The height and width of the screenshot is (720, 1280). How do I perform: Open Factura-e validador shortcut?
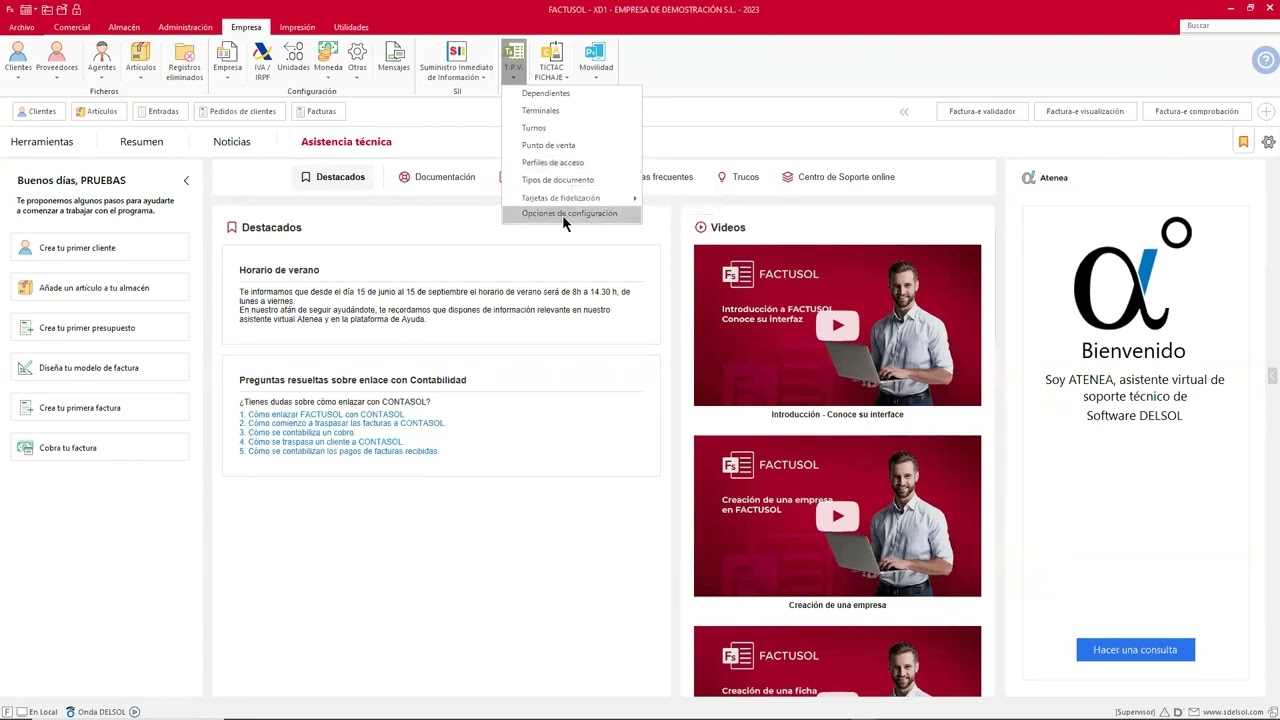[x=982, y=111]
